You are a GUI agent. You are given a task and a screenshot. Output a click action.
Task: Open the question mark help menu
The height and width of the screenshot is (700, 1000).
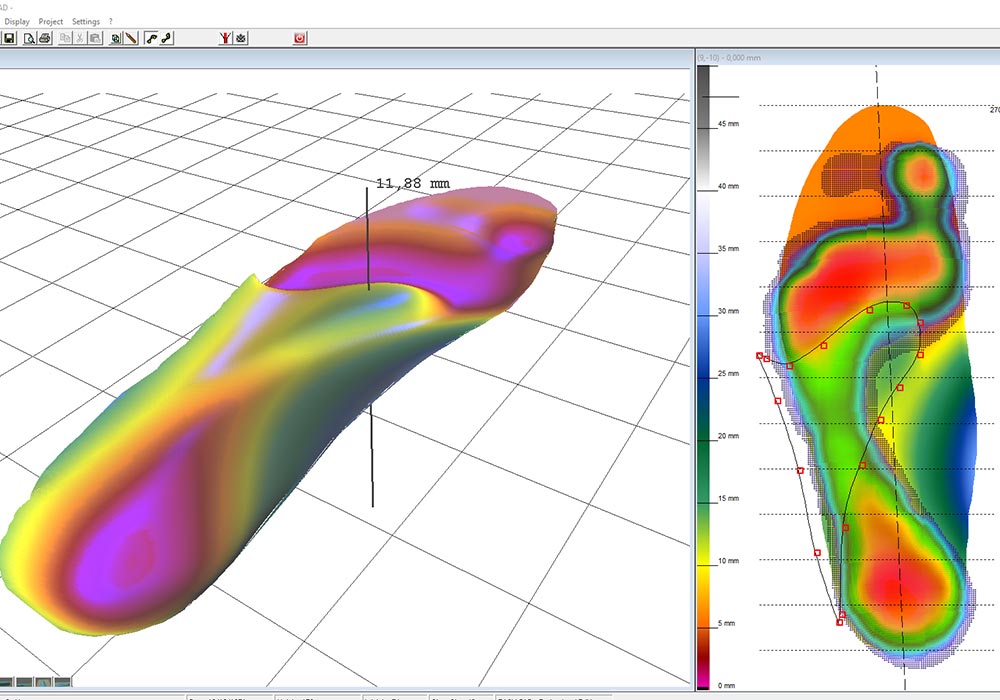coord(110,21)
